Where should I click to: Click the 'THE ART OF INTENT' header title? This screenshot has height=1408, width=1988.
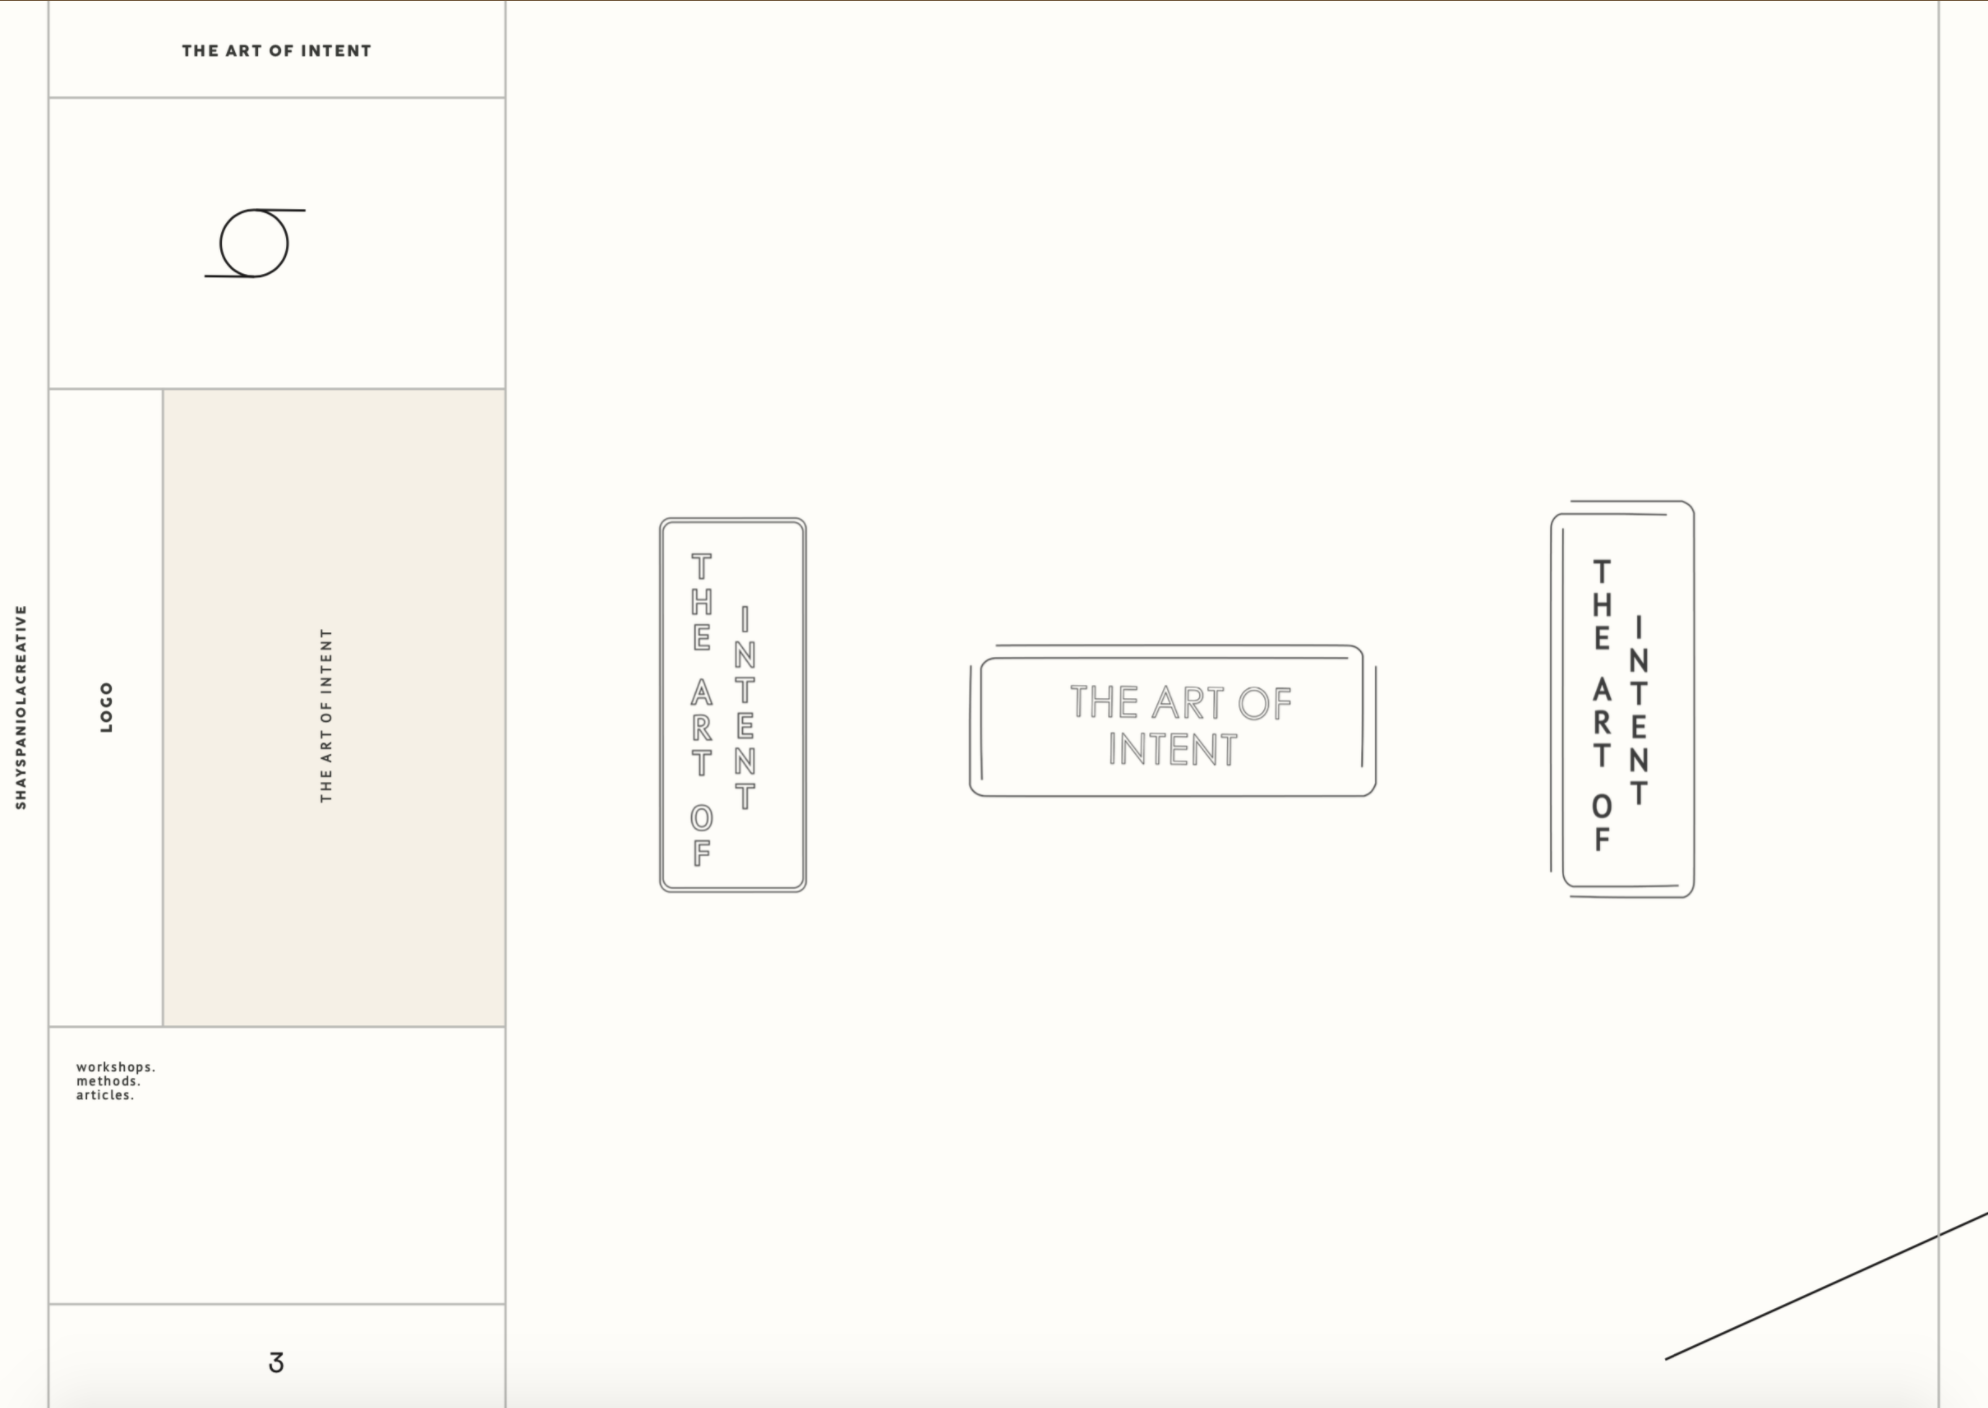276,51
